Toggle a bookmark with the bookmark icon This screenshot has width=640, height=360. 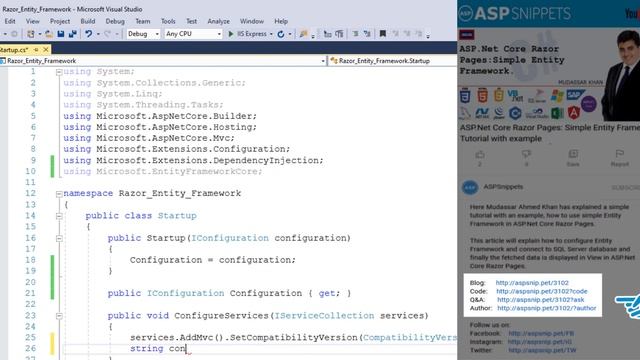point(382,34)
